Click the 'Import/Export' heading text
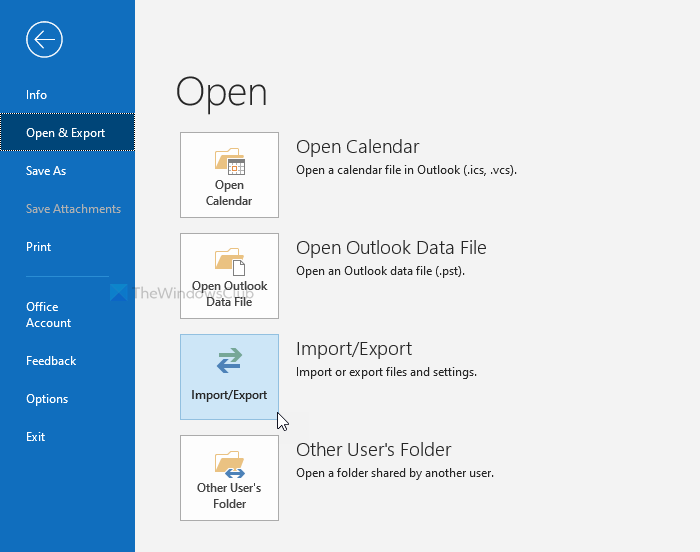The height and width of the screenshot is (552, 700). tap(354, 349)
